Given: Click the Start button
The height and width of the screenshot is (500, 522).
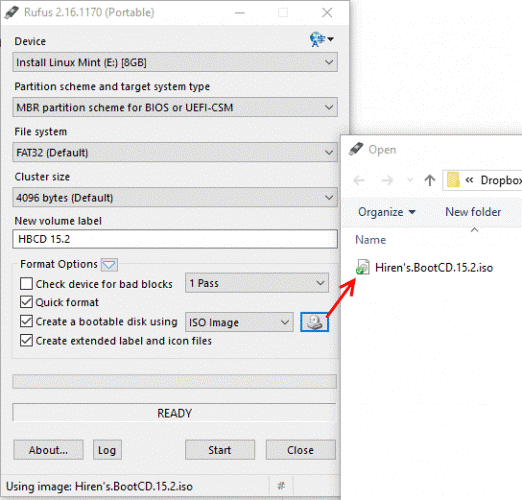Looking at the screenshot, I should [220, 450].
